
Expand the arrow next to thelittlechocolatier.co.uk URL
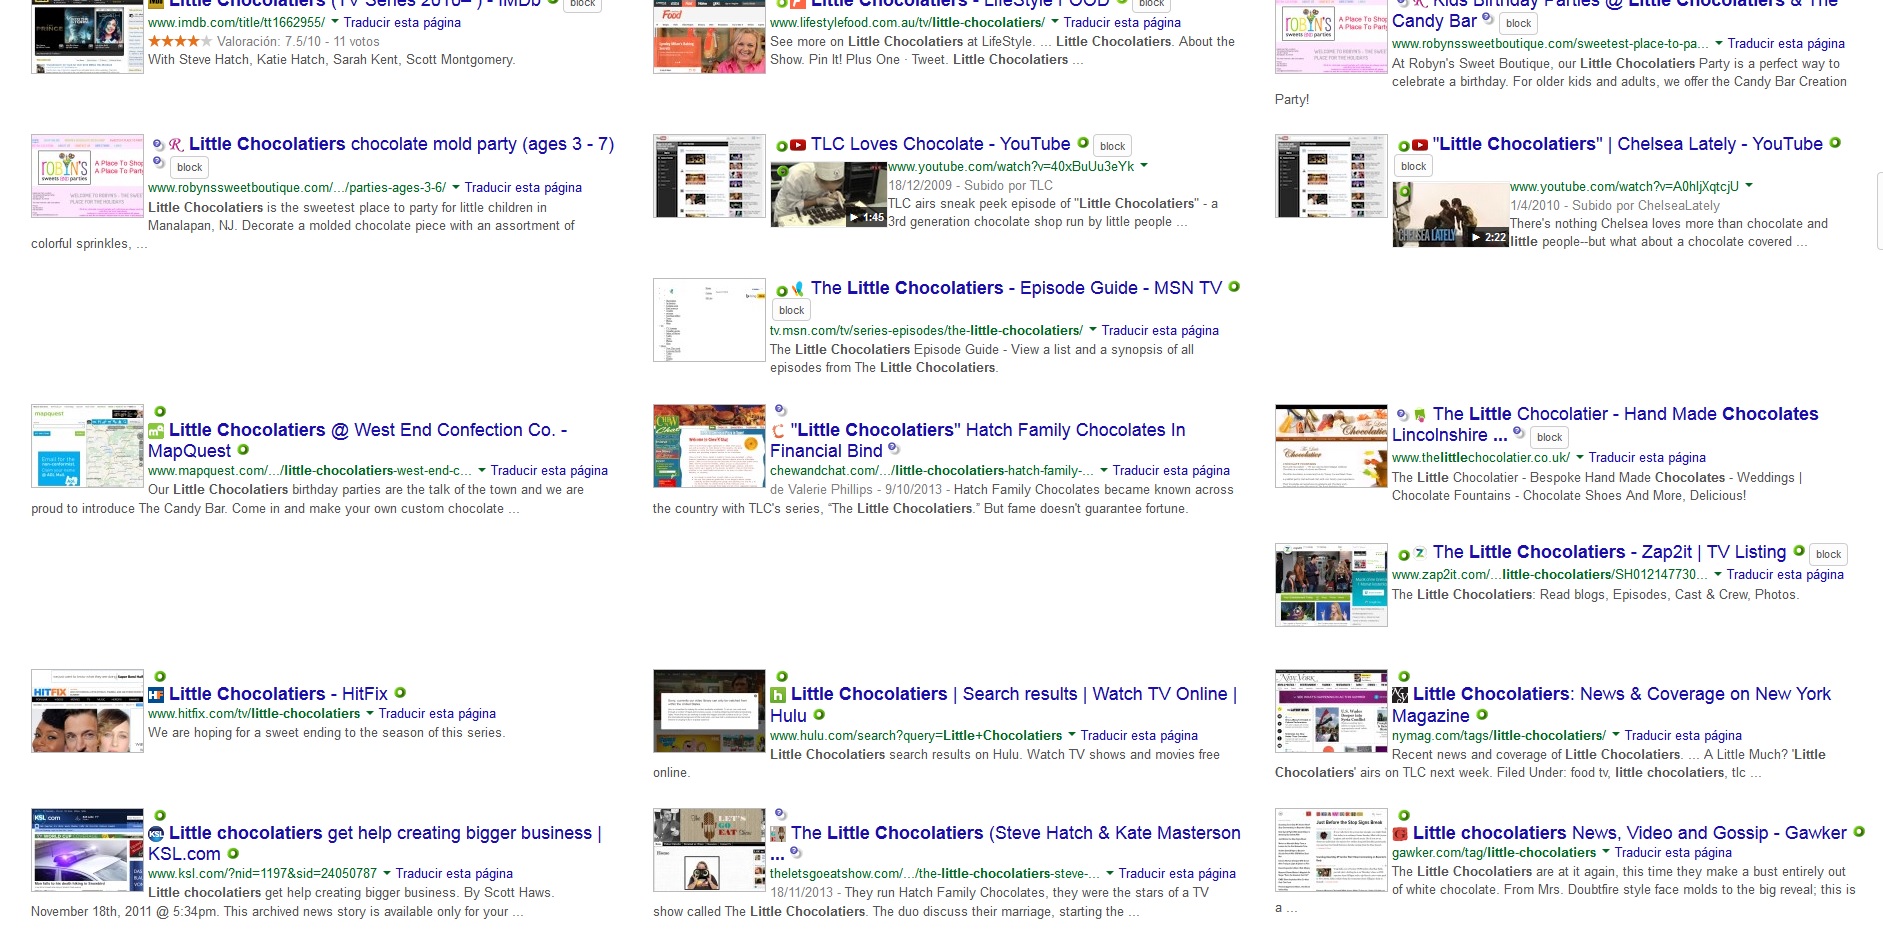coord(1580,456)
